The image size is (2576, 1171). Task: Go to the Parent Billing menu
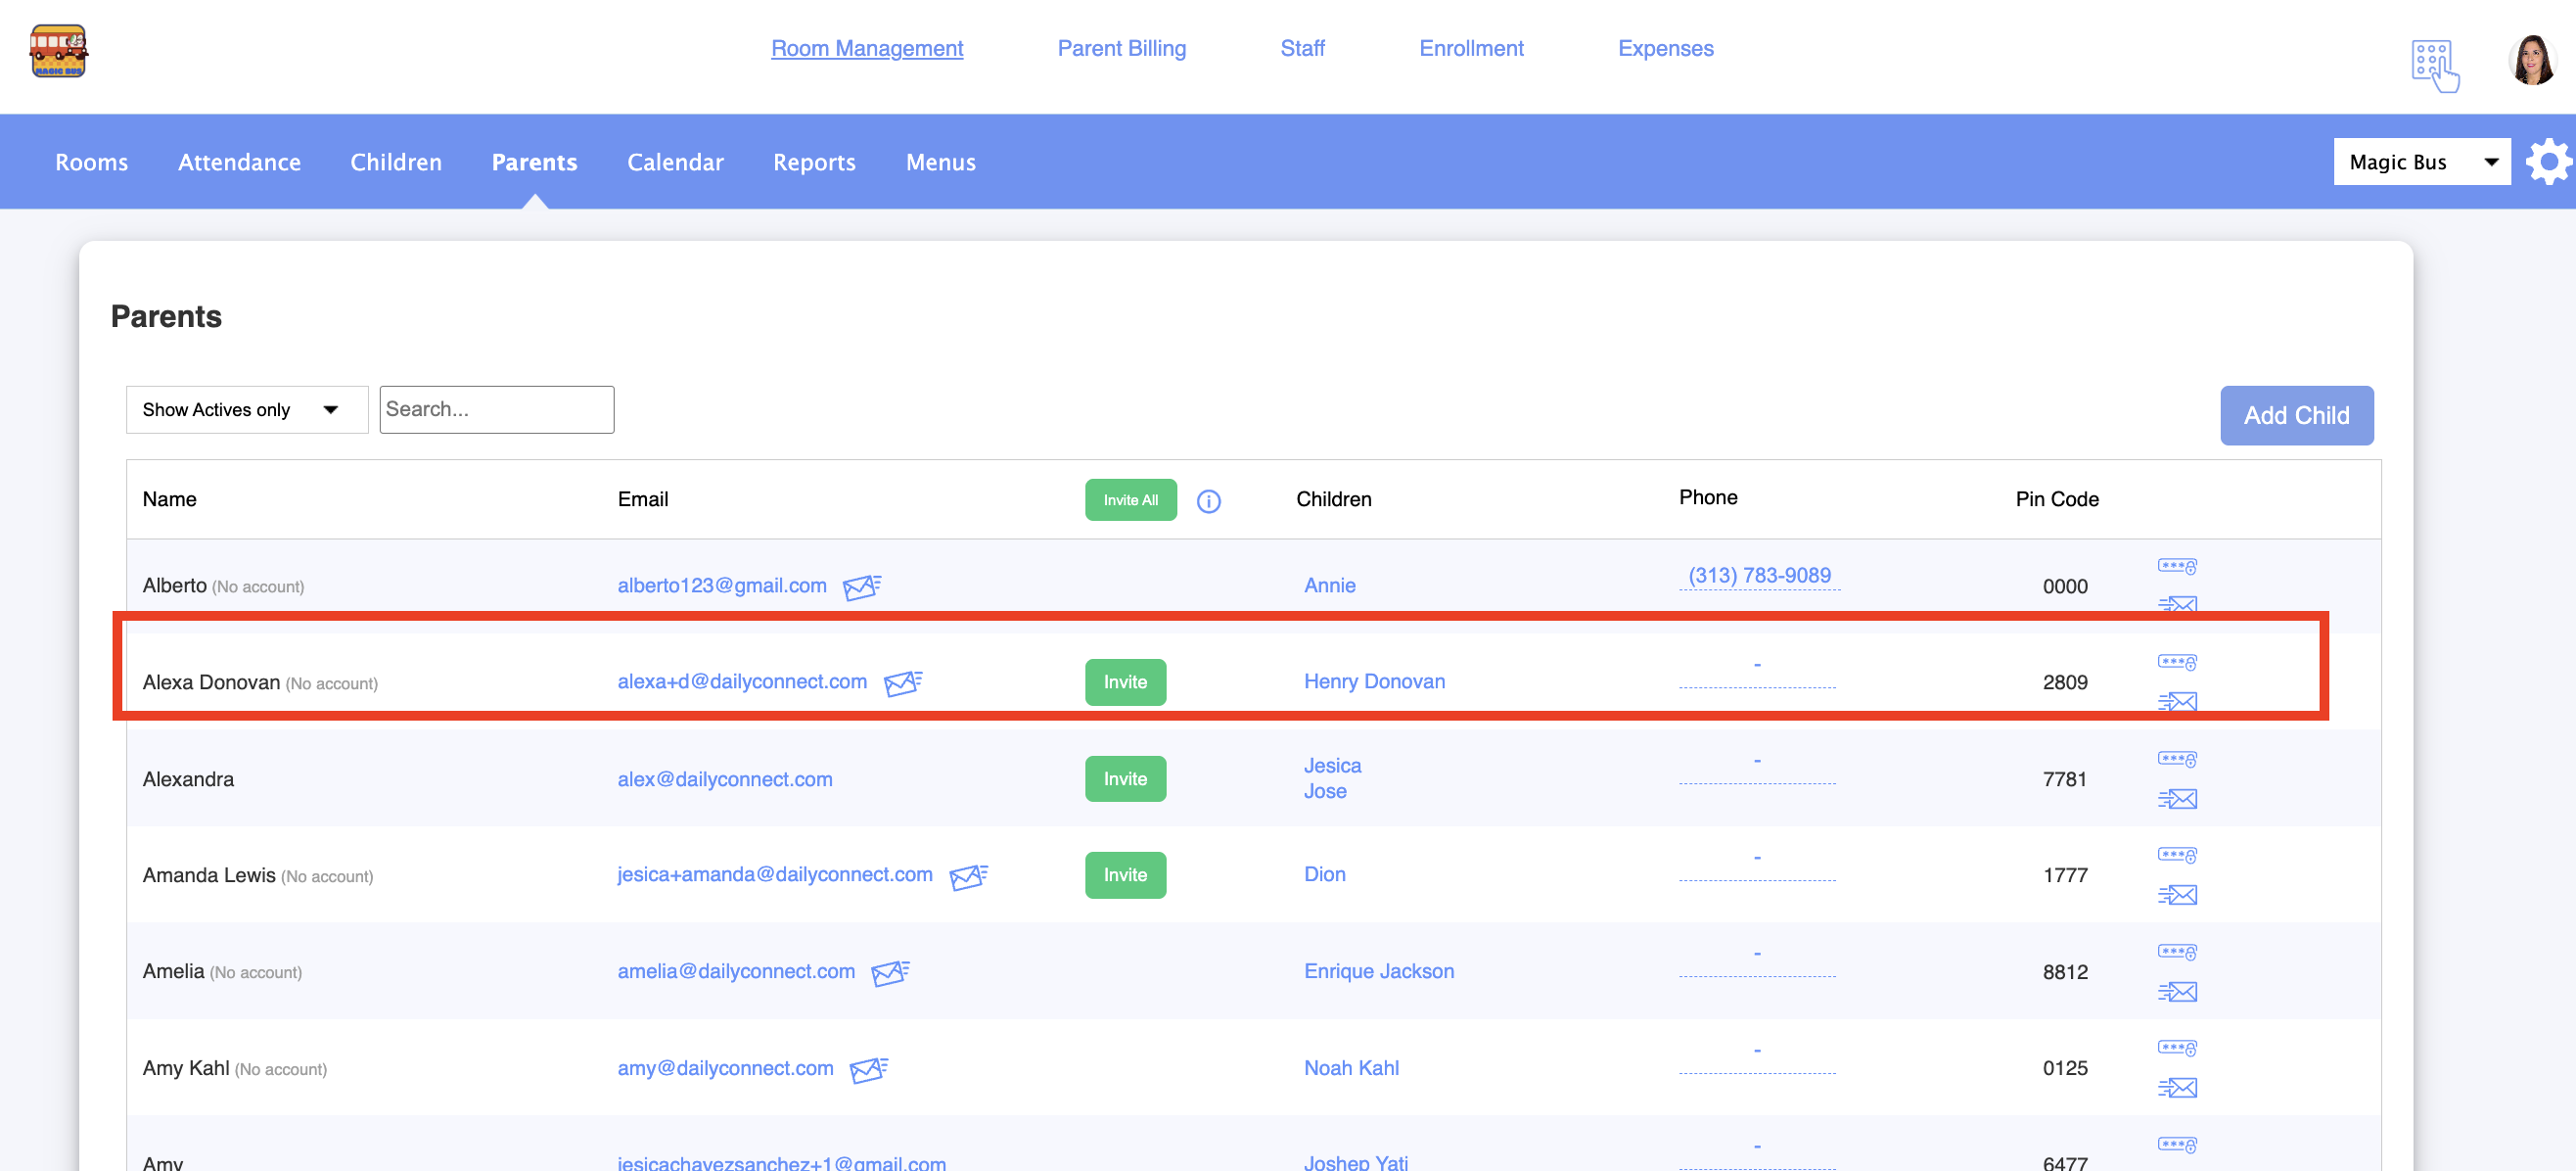pyautogui.click(x=1121, y=48)
